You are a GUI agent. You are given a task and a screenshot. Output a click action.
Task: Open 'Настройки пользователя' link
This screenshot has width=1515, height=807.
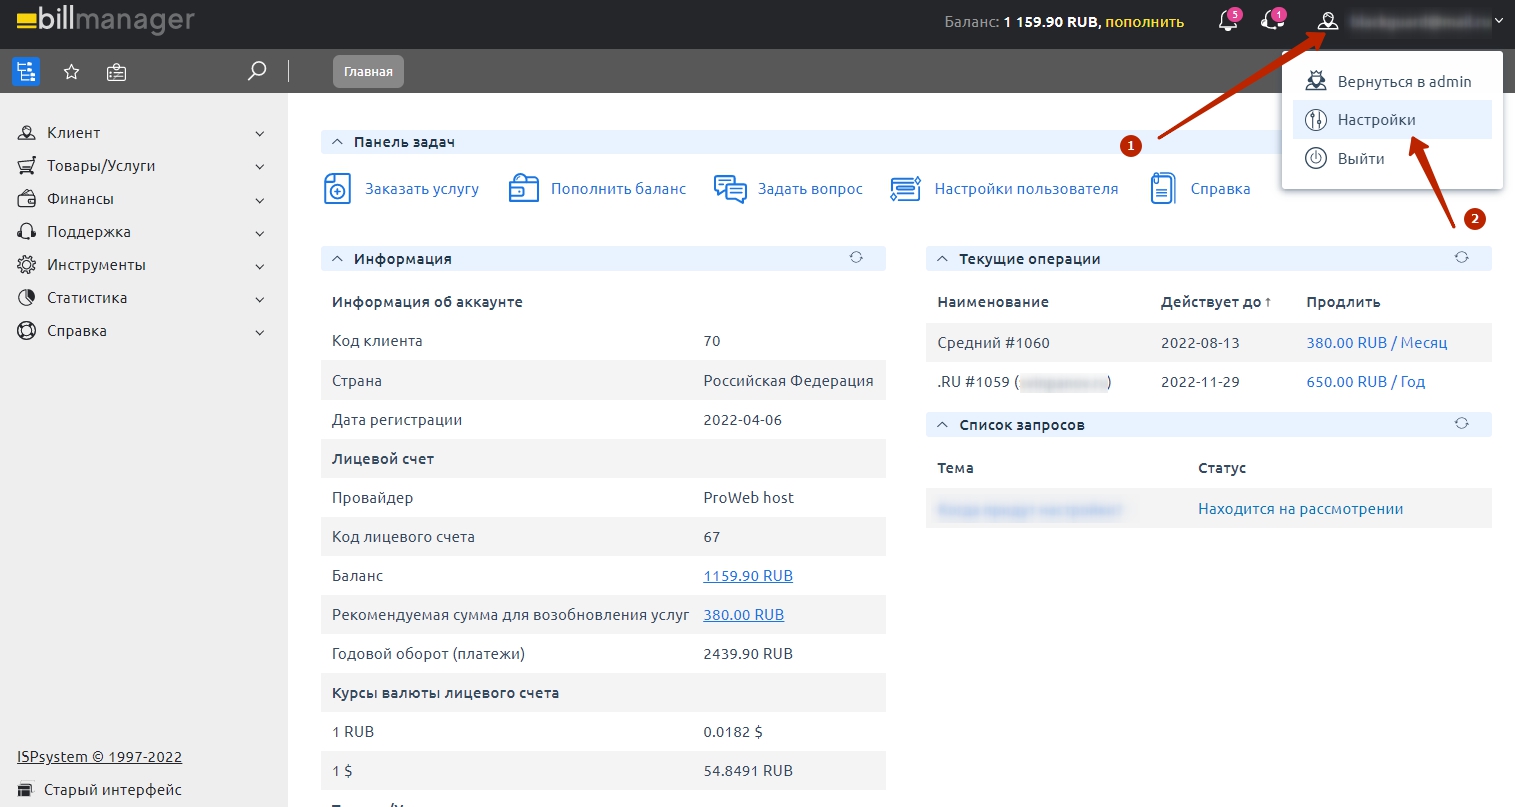pyautogui.click(x=1026, y=189)
